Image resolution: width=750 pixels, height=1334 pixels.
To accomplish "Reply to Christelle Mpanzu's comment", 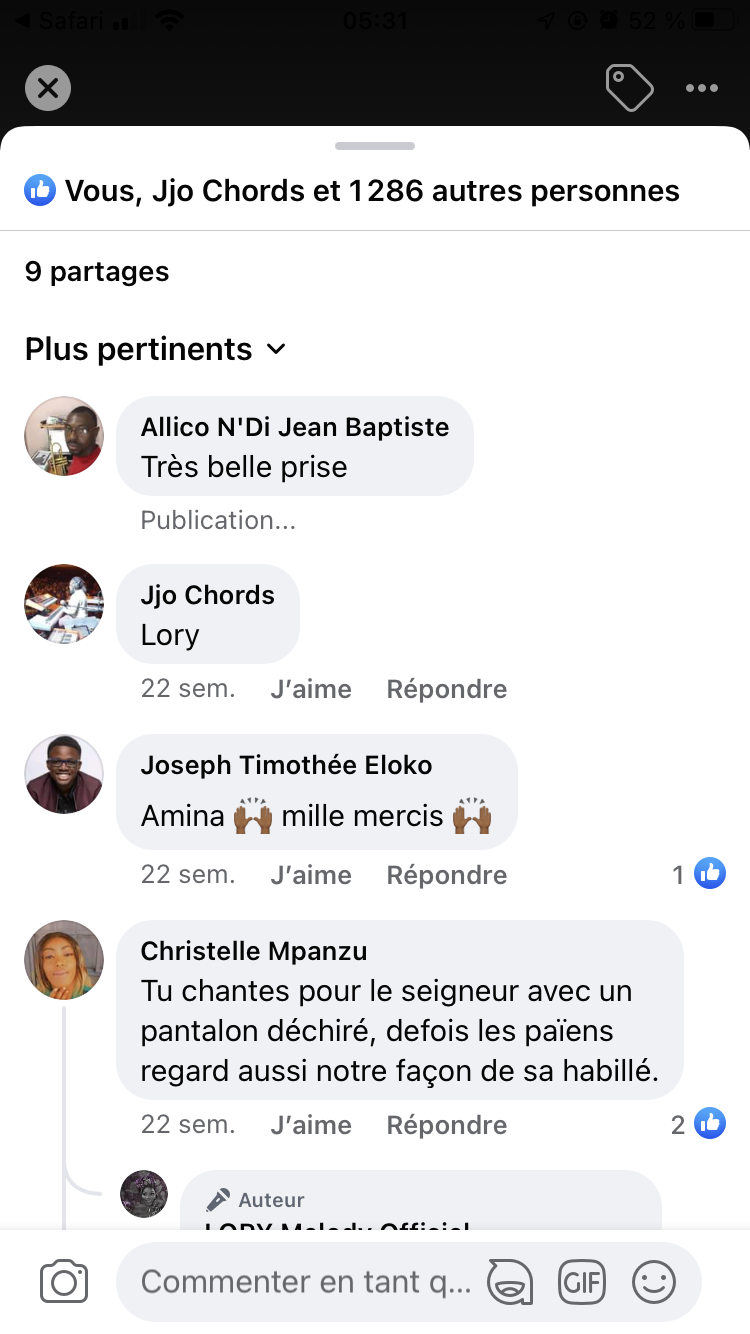I will point(446,1125).
